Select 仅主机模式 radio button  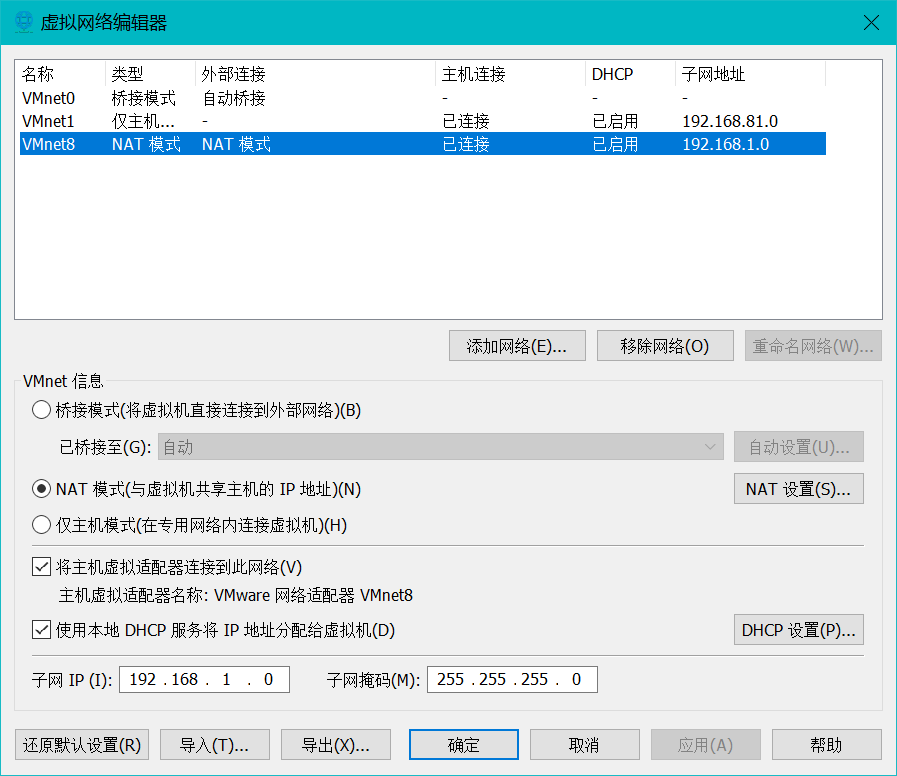tap(41, 524)
